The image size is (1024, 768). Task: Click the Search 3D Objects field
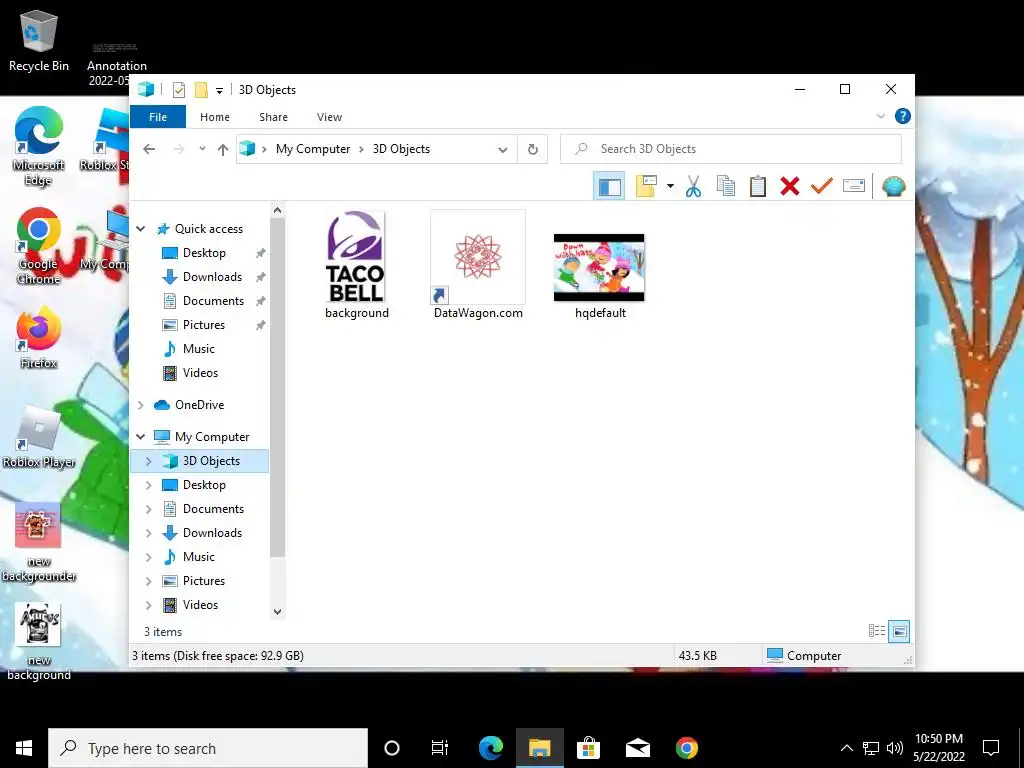point(731,149)
